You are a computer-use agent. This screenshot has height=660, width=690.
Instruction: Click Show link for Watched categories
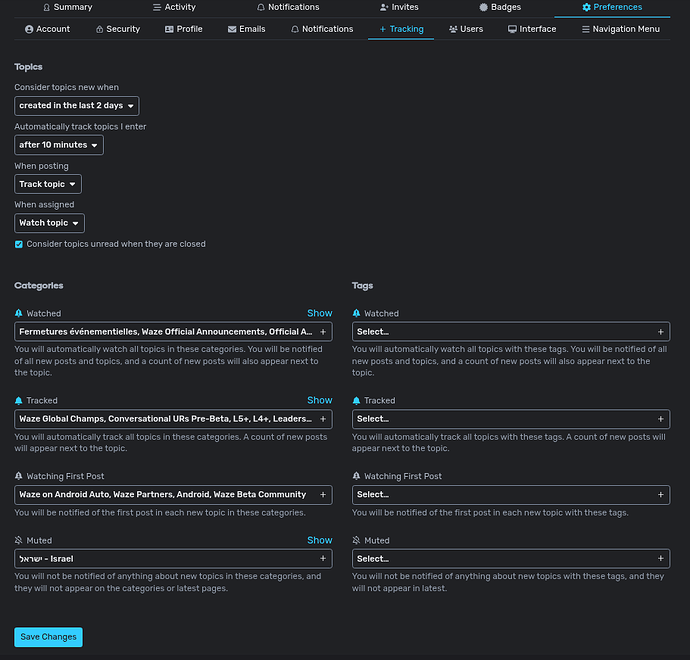[x=319, y=313]
